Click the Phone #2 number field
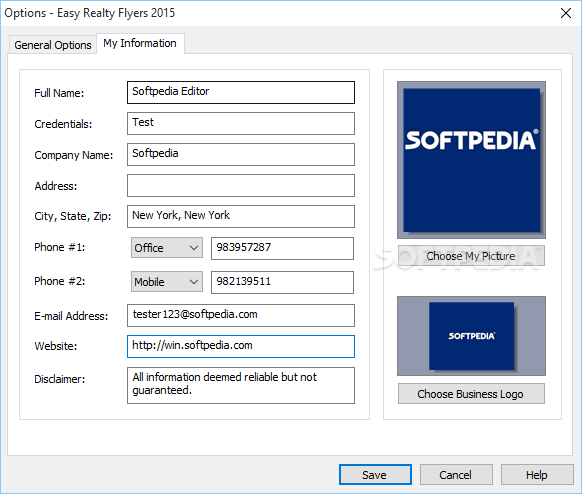 click(282, 282)
